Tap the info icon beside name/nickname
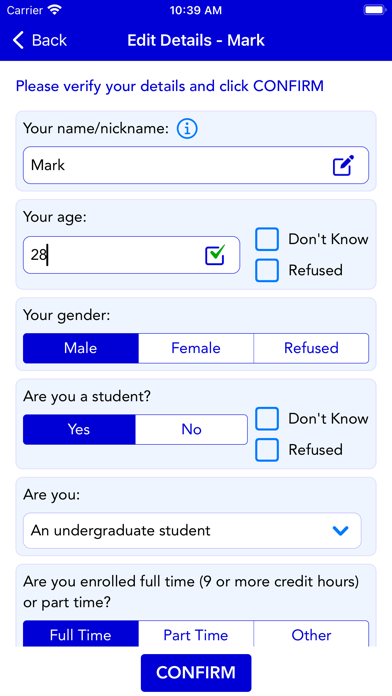 187,129
